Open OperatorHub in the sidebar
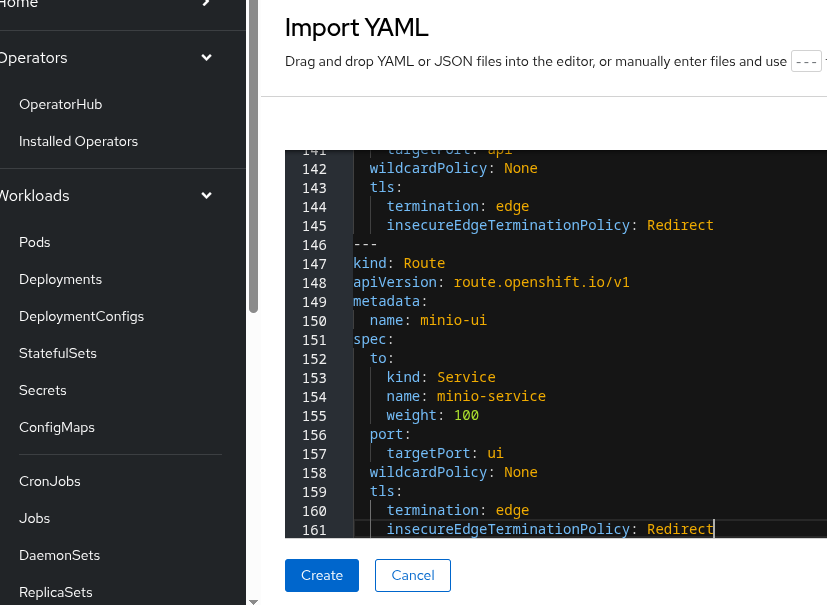The image size is (827, 605). coord(60,104)
